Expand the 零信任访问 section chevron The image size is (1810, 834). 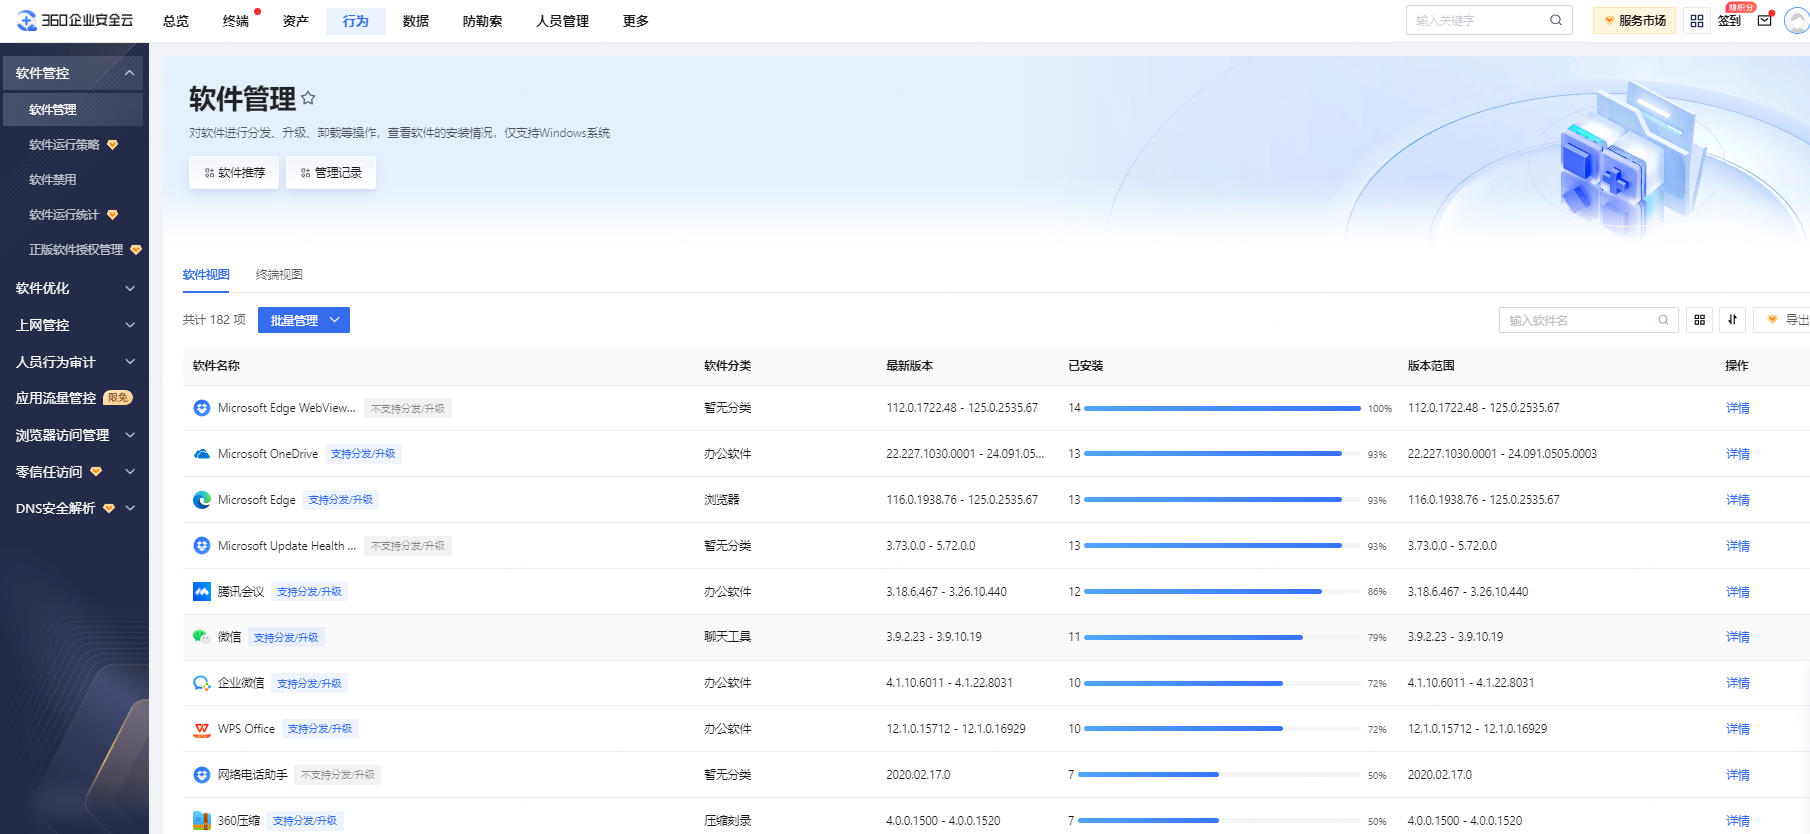129,472
